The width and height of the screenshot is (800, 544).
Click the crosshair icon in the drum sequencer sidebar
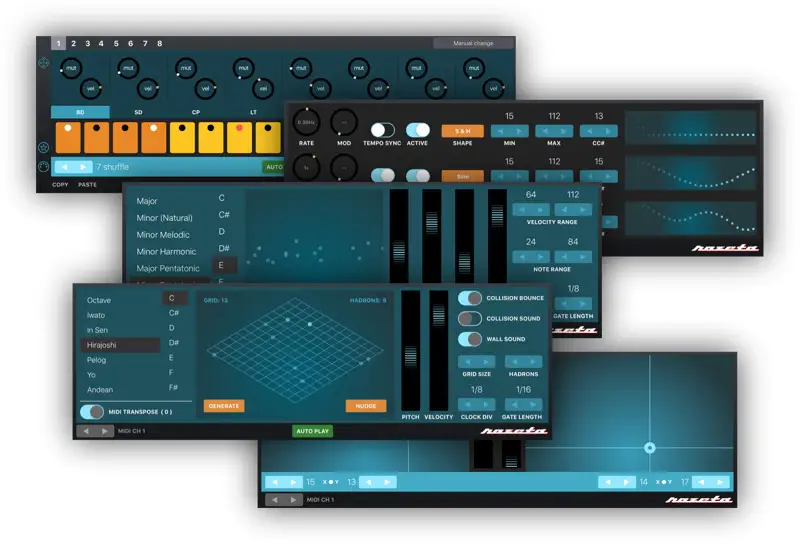(43, 63)
